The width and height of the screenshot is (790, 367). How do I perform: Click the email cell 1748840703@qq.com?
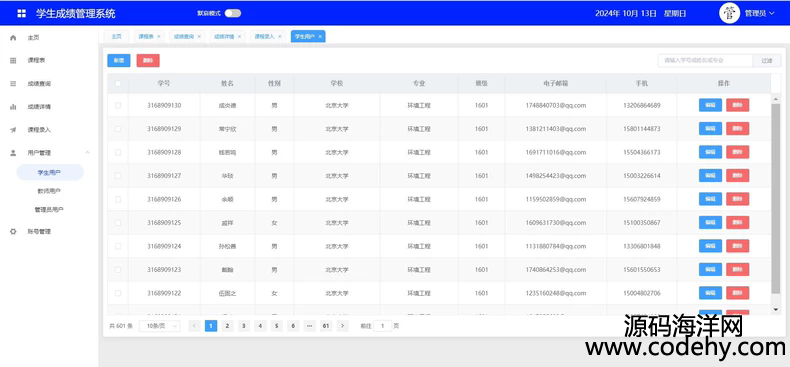click(x=555, y=105)
